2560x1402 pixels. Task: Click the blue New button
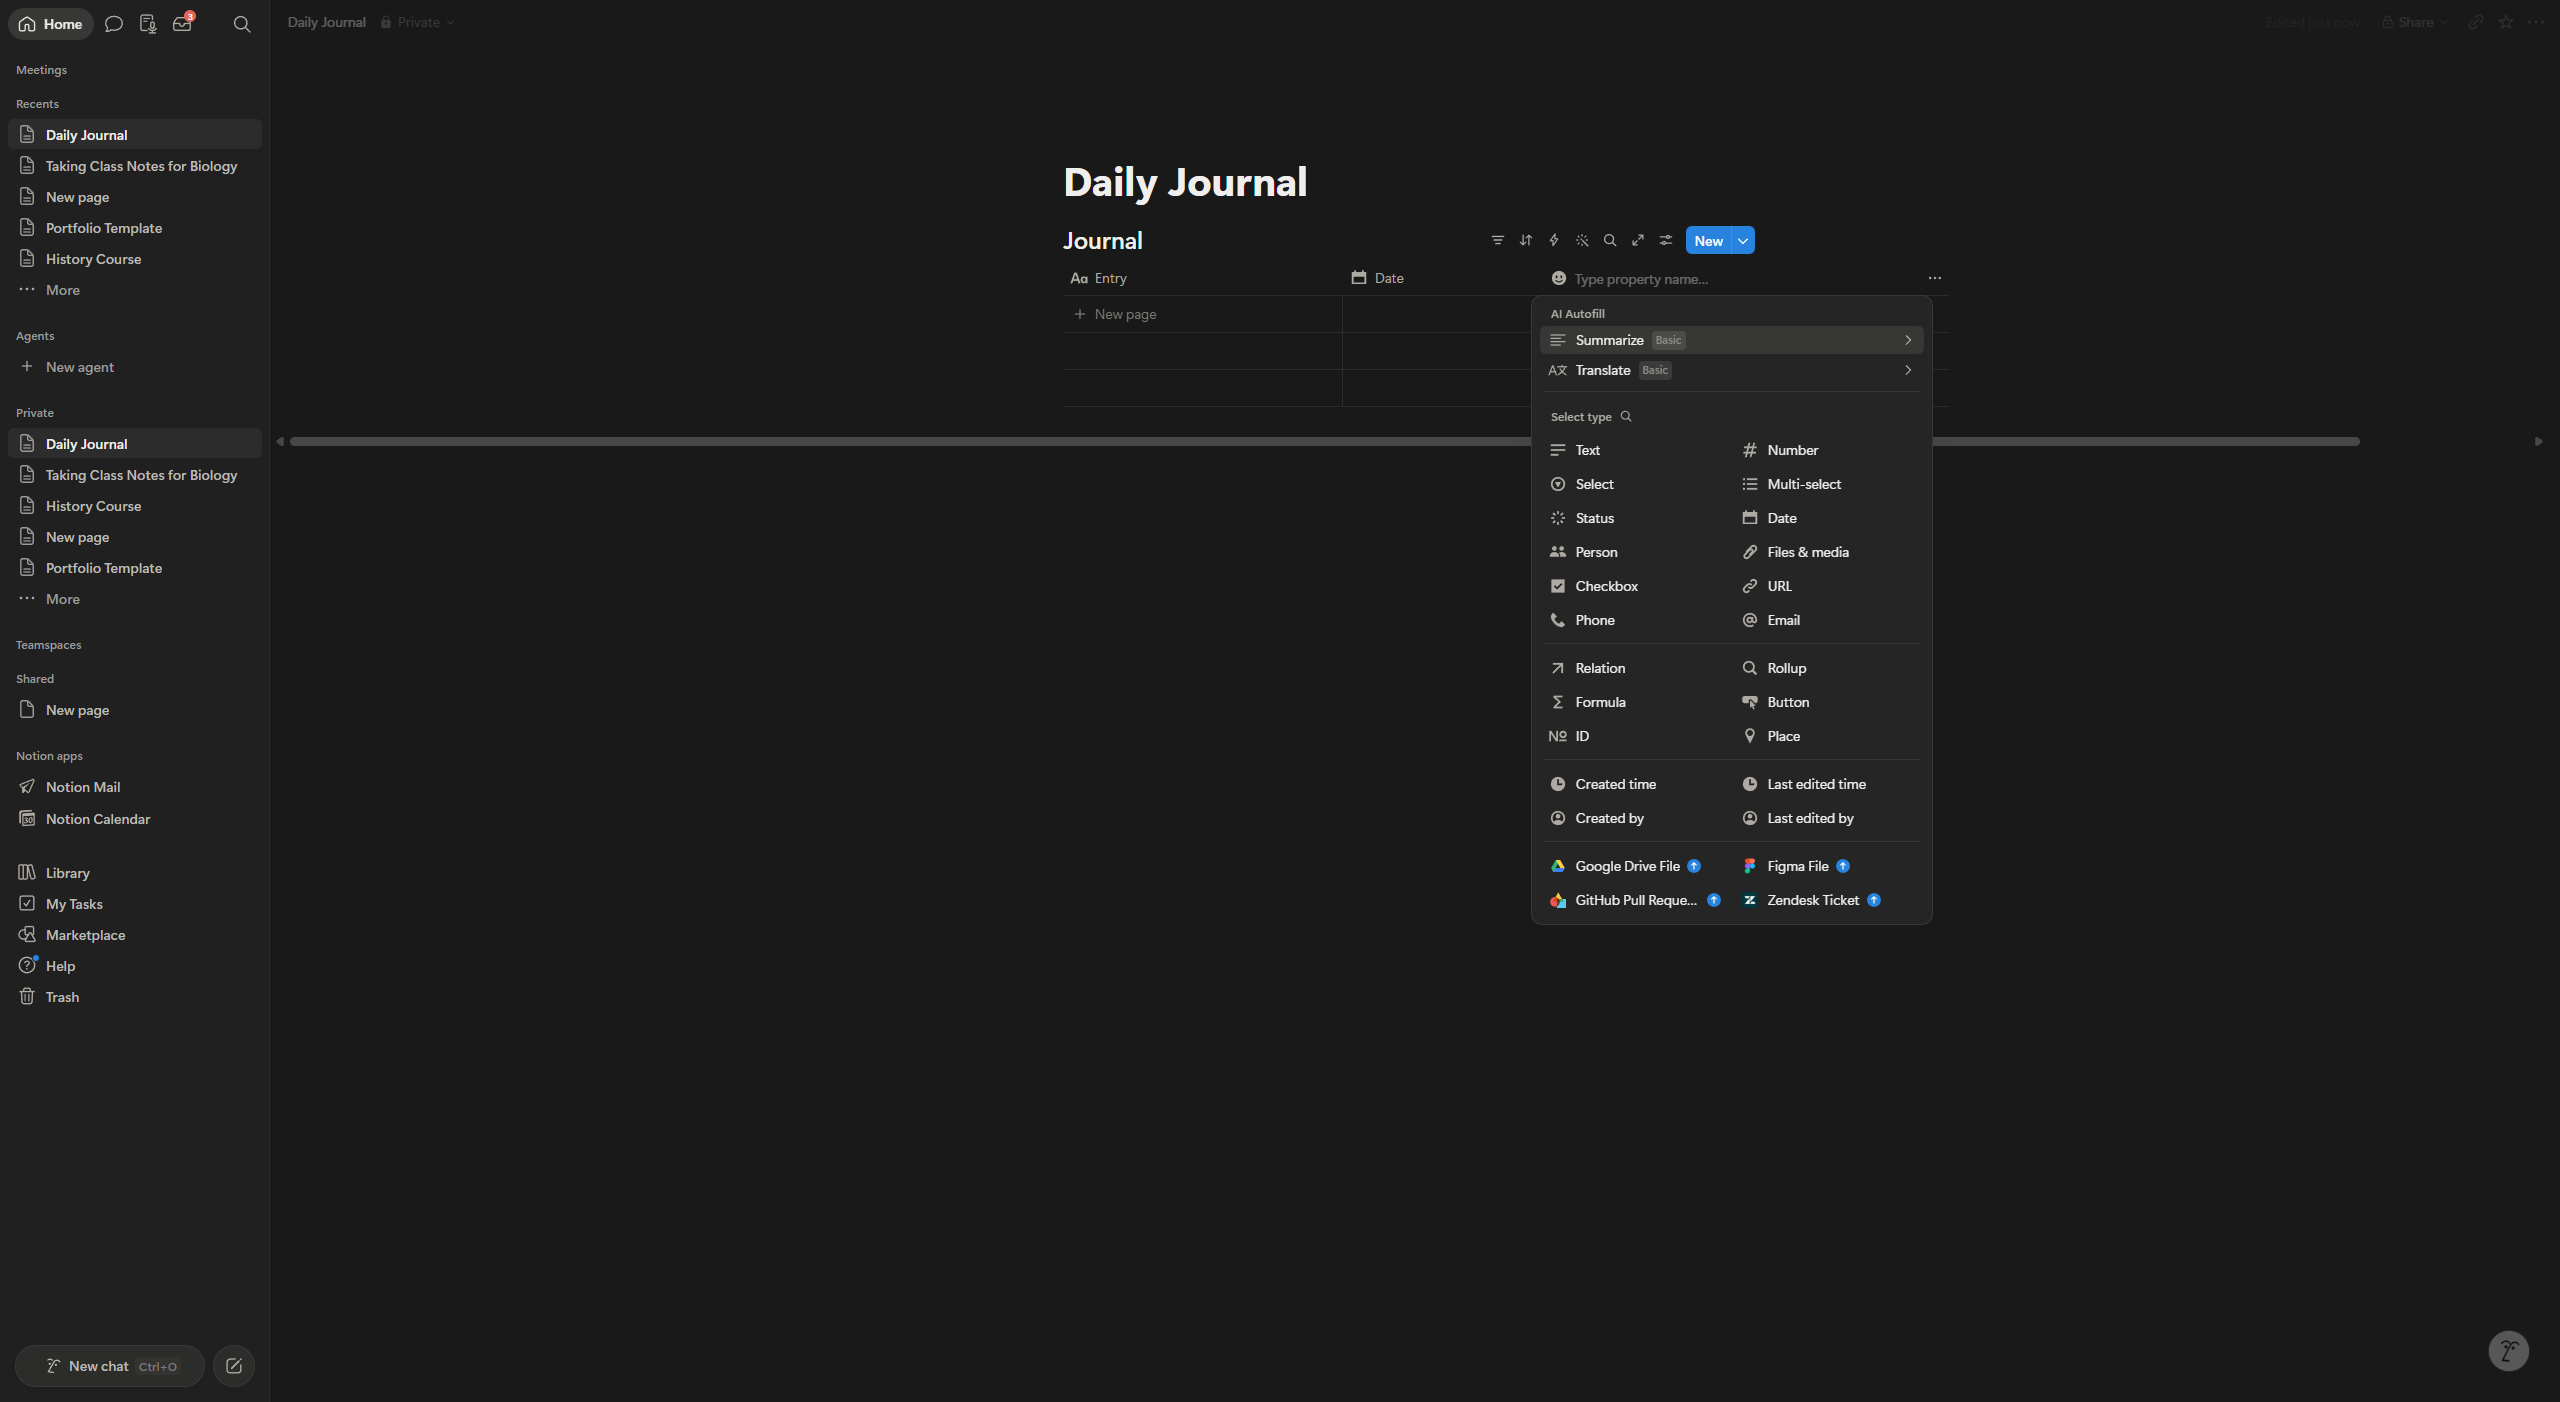tap(1708, 240)
